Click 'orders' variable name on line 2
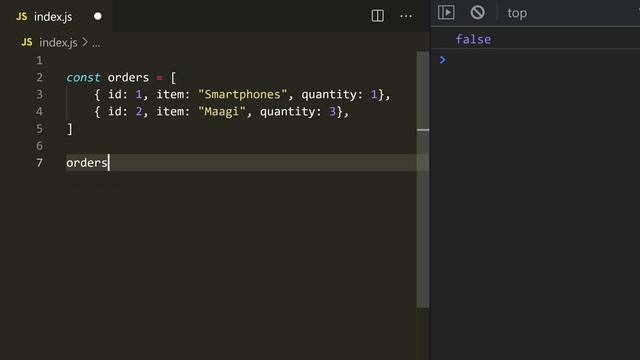640x360 pixels. 128,78
